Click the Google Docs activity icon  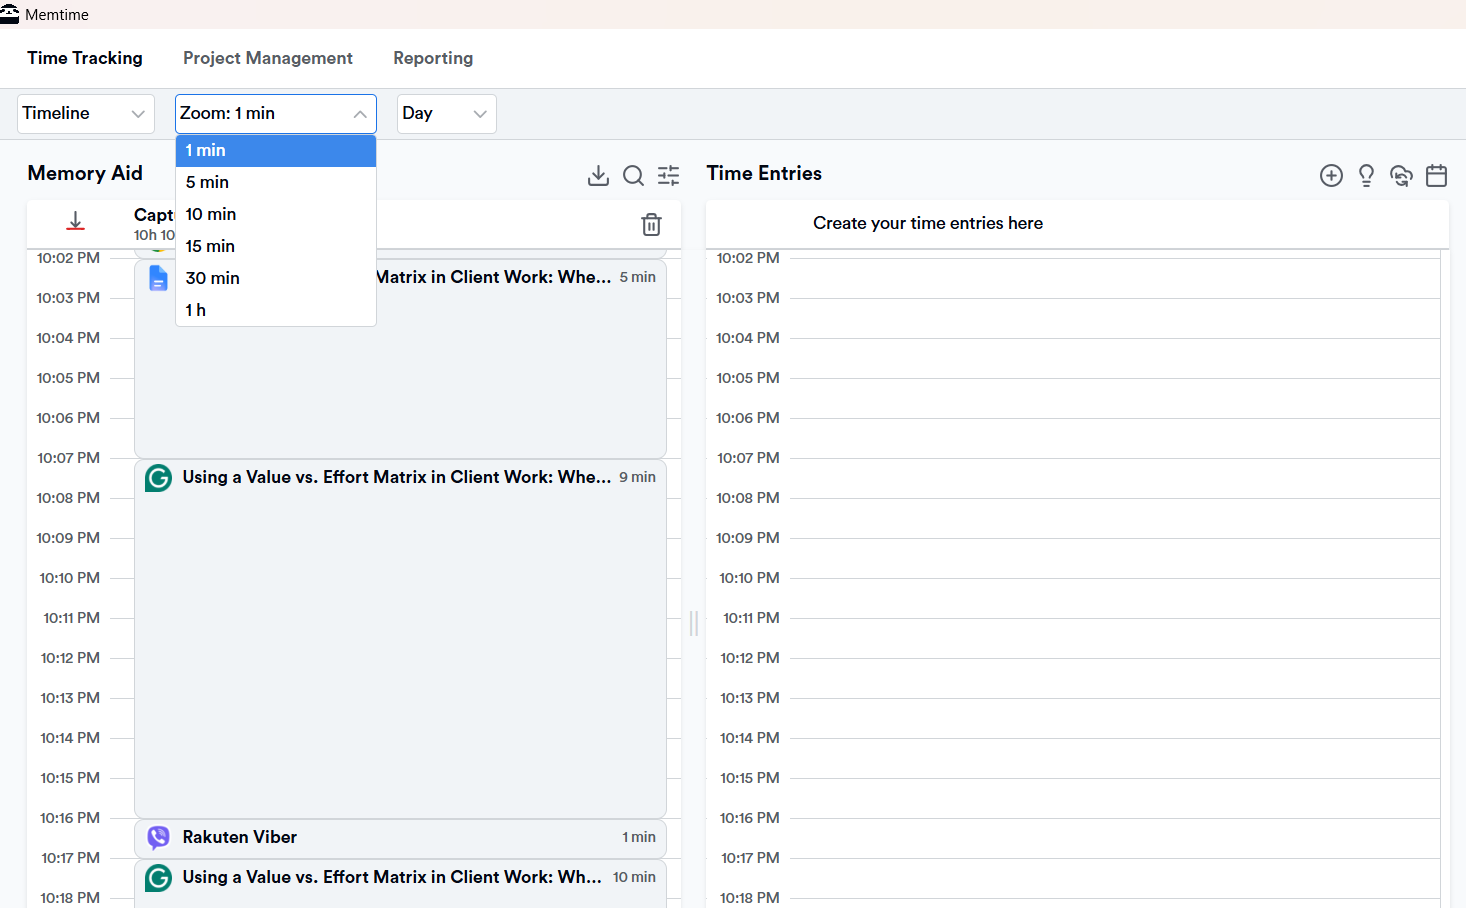tap(158, 278)
